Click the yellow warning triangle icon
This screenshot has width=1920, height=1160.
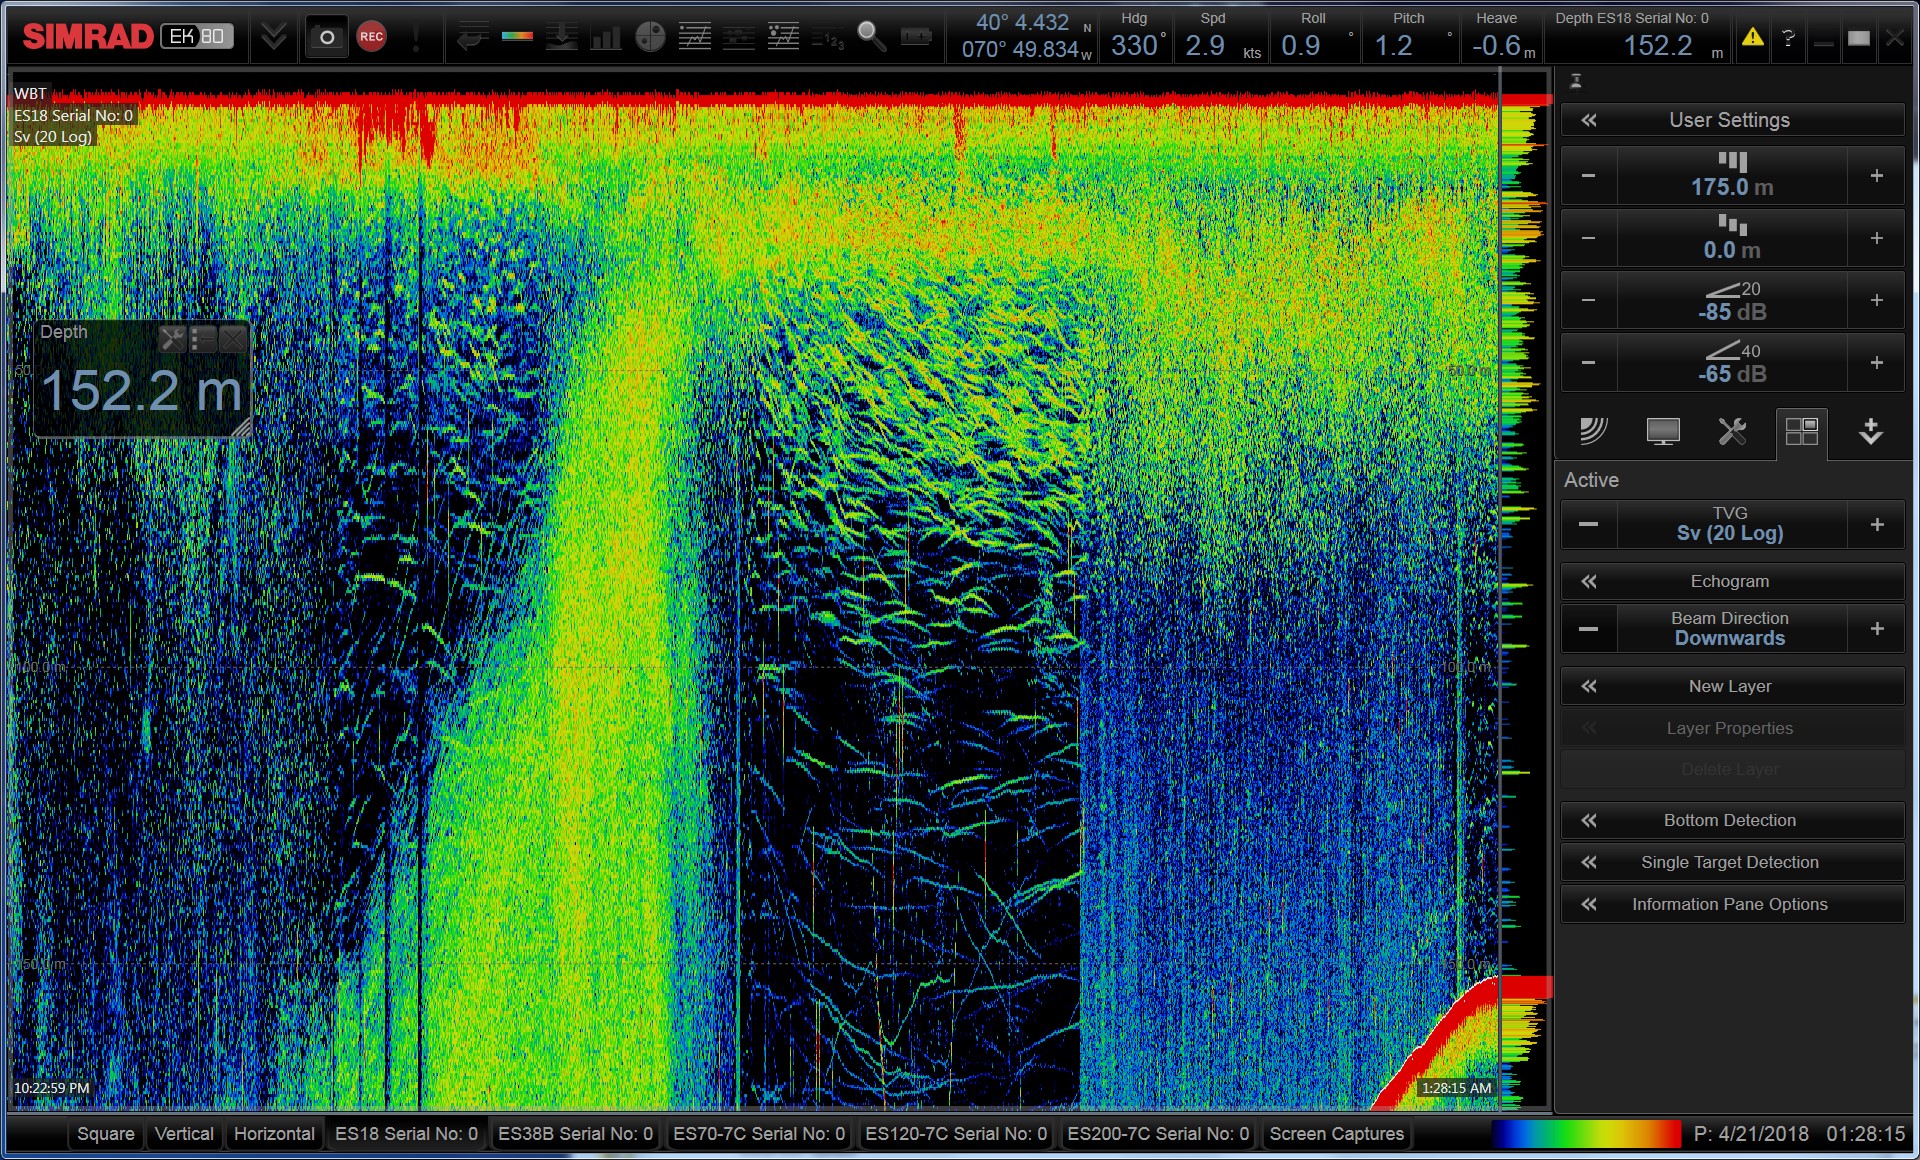click(1752, 38)
